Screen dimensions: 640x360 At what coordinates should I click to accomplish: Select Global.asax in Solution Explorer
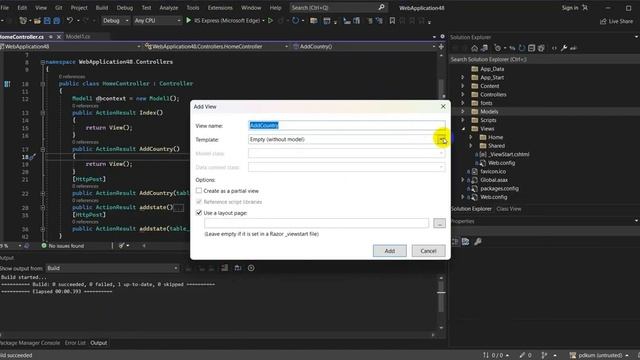(493, 180)
